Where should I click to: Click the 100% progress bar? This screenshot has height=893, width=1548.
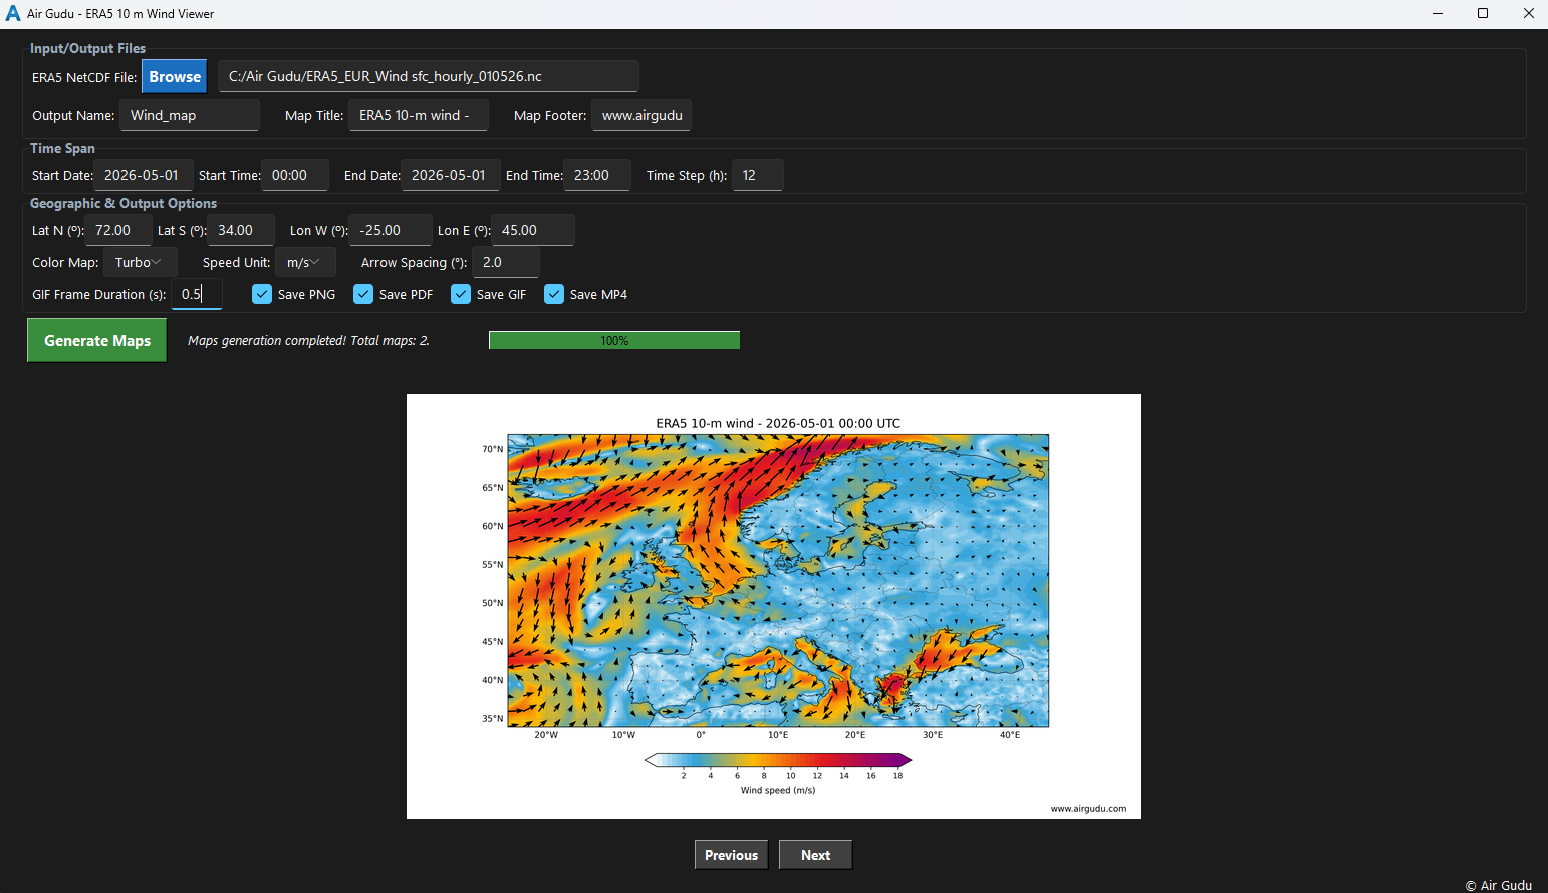(614, 341)
